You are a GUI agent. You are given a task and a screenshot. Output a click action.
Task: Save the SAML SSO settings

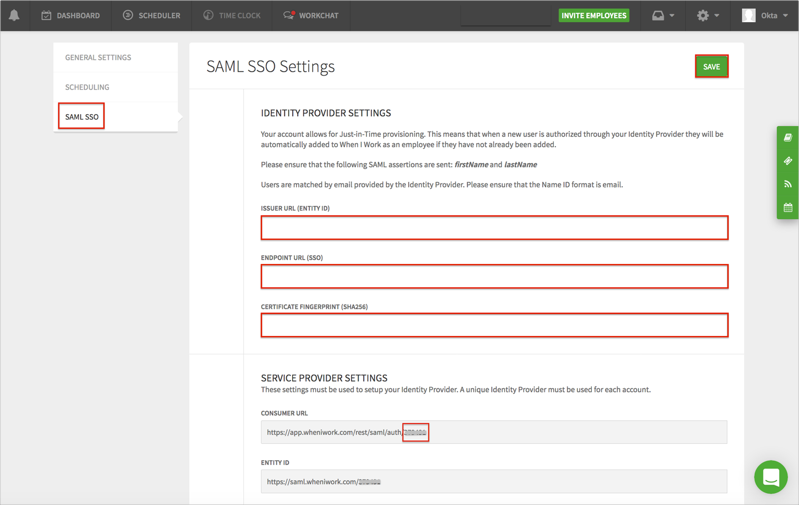pyautogui.click(x=711, y=67)
